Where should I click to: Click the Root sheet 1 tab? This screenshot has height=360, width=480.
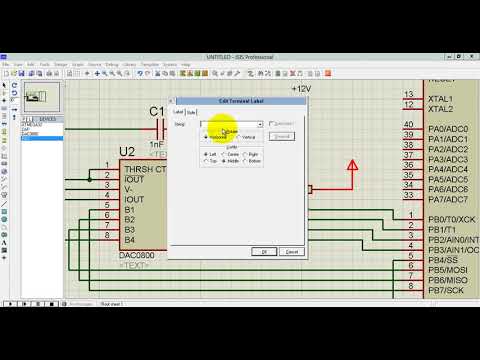pos(111,304)
